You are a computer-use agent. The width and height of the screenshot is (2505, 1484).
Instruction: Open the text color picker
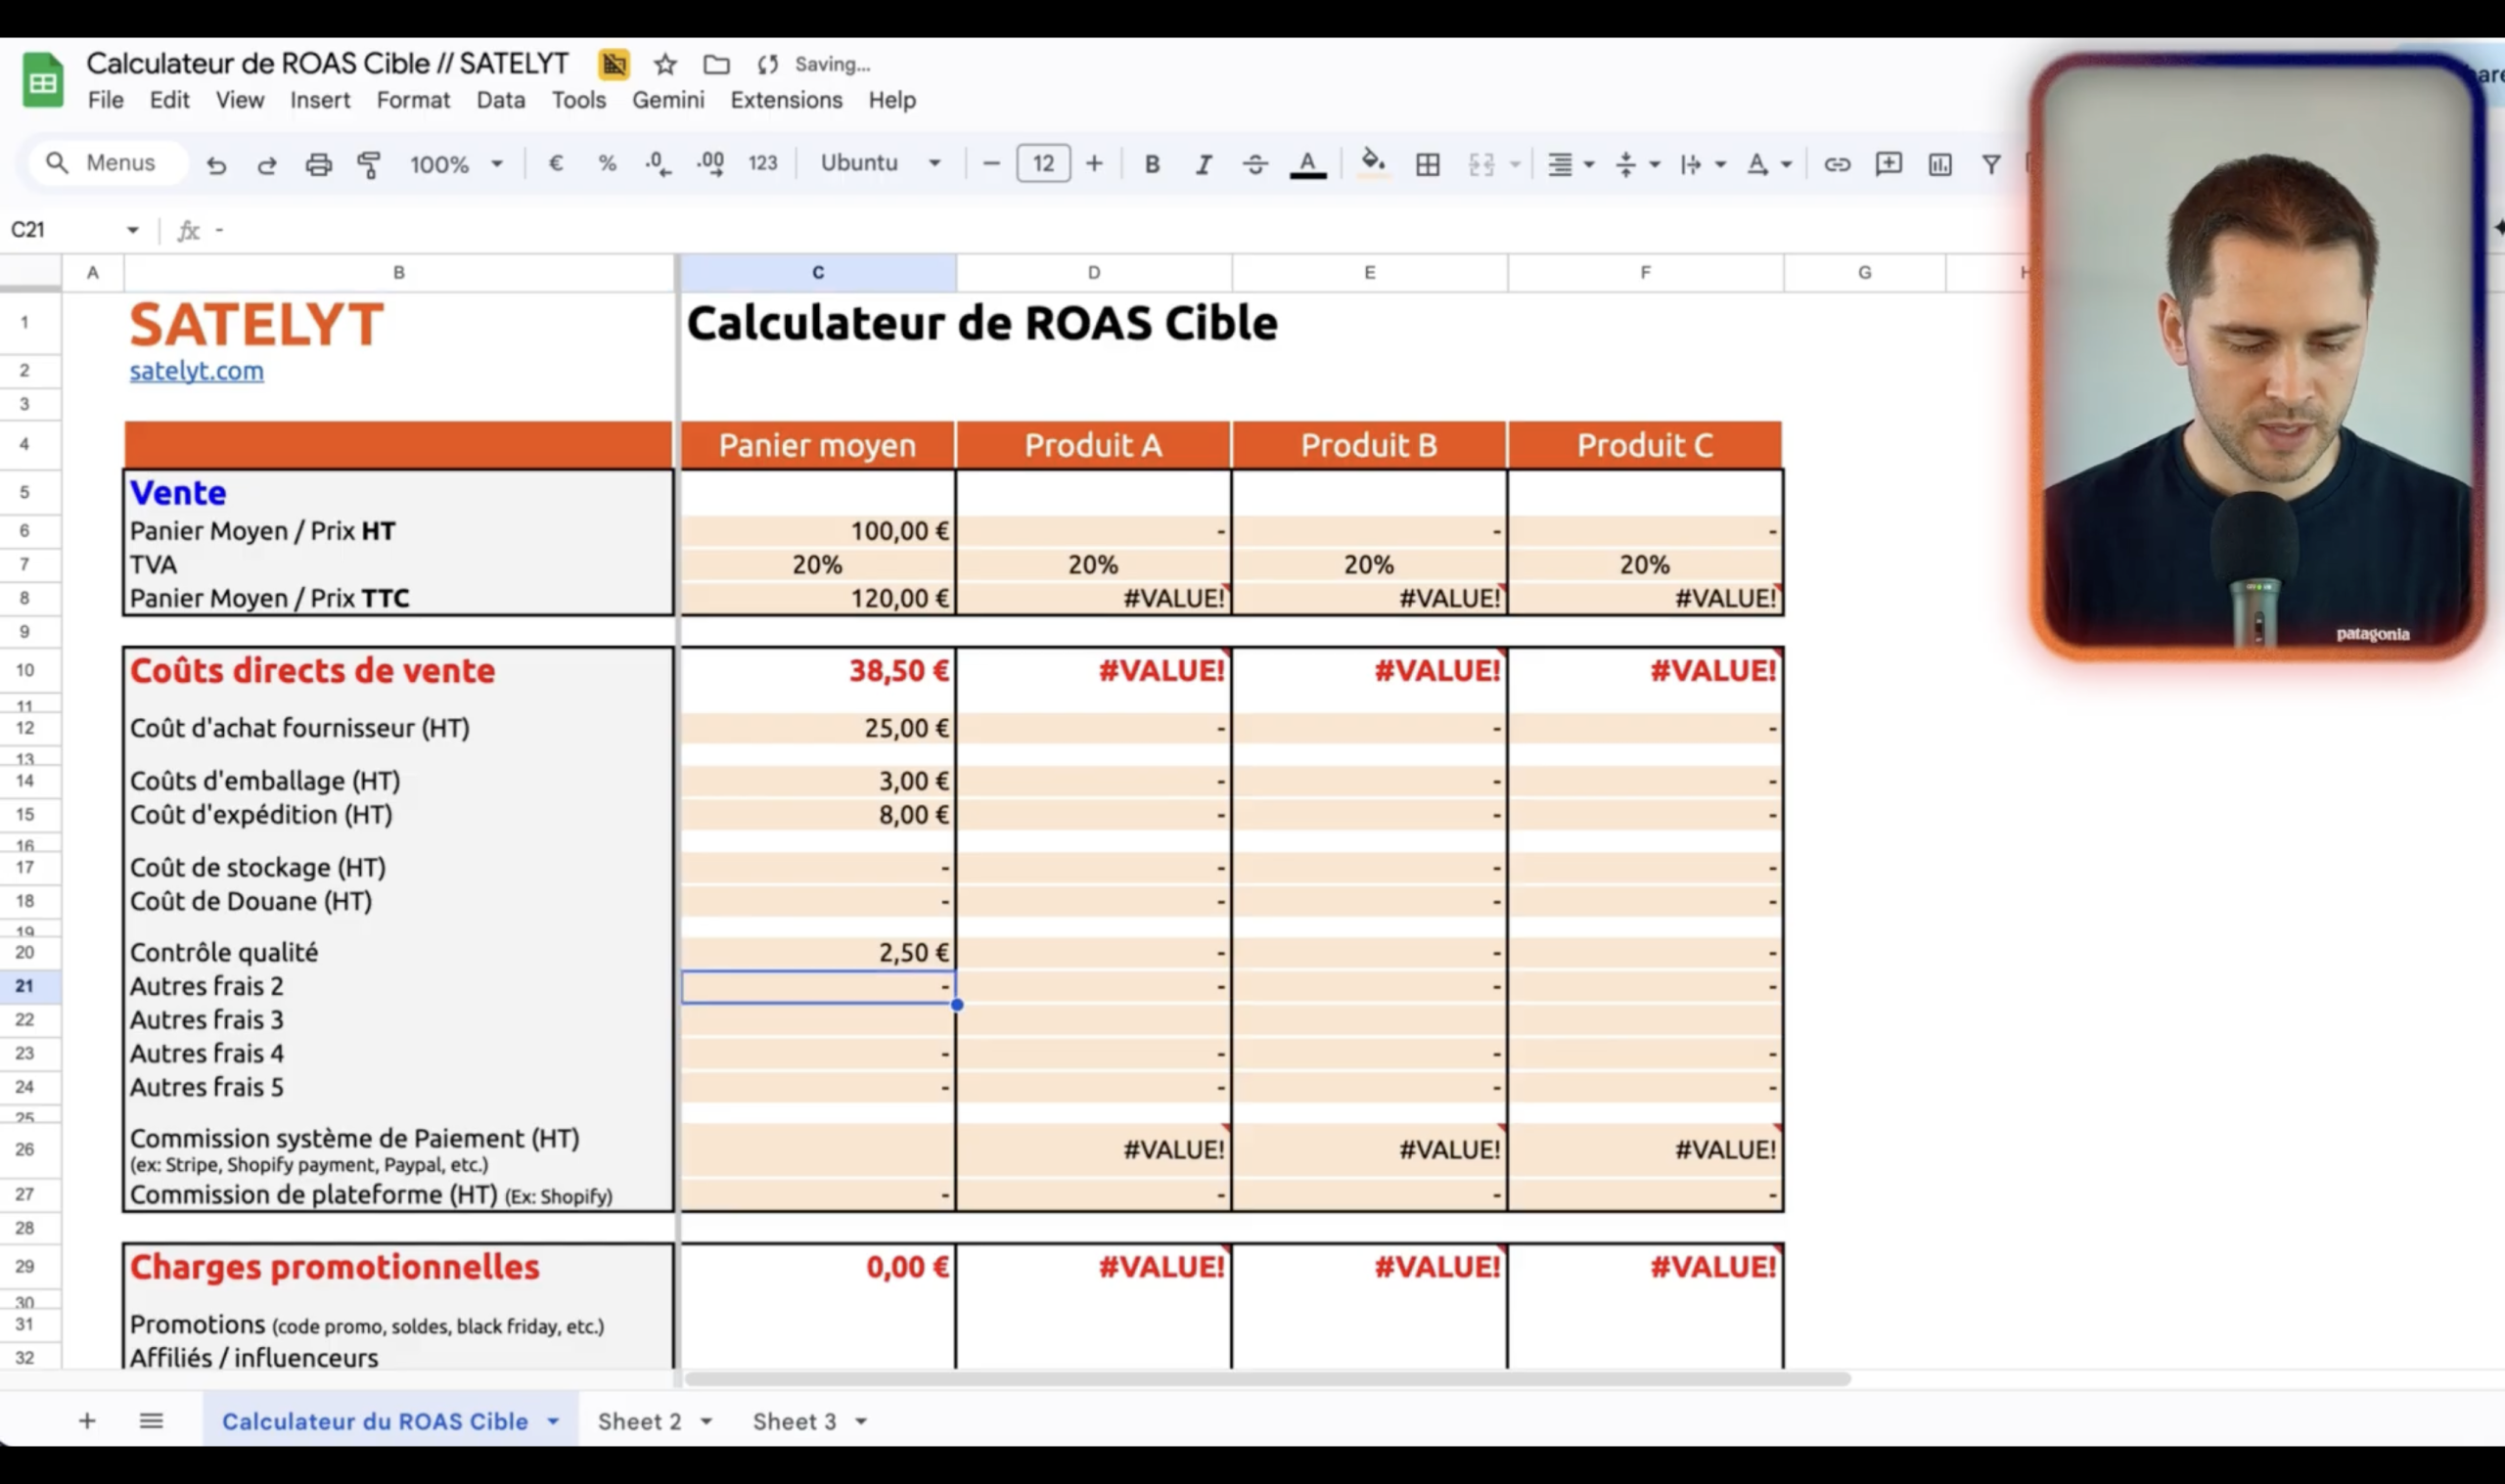coord(1307,164)
